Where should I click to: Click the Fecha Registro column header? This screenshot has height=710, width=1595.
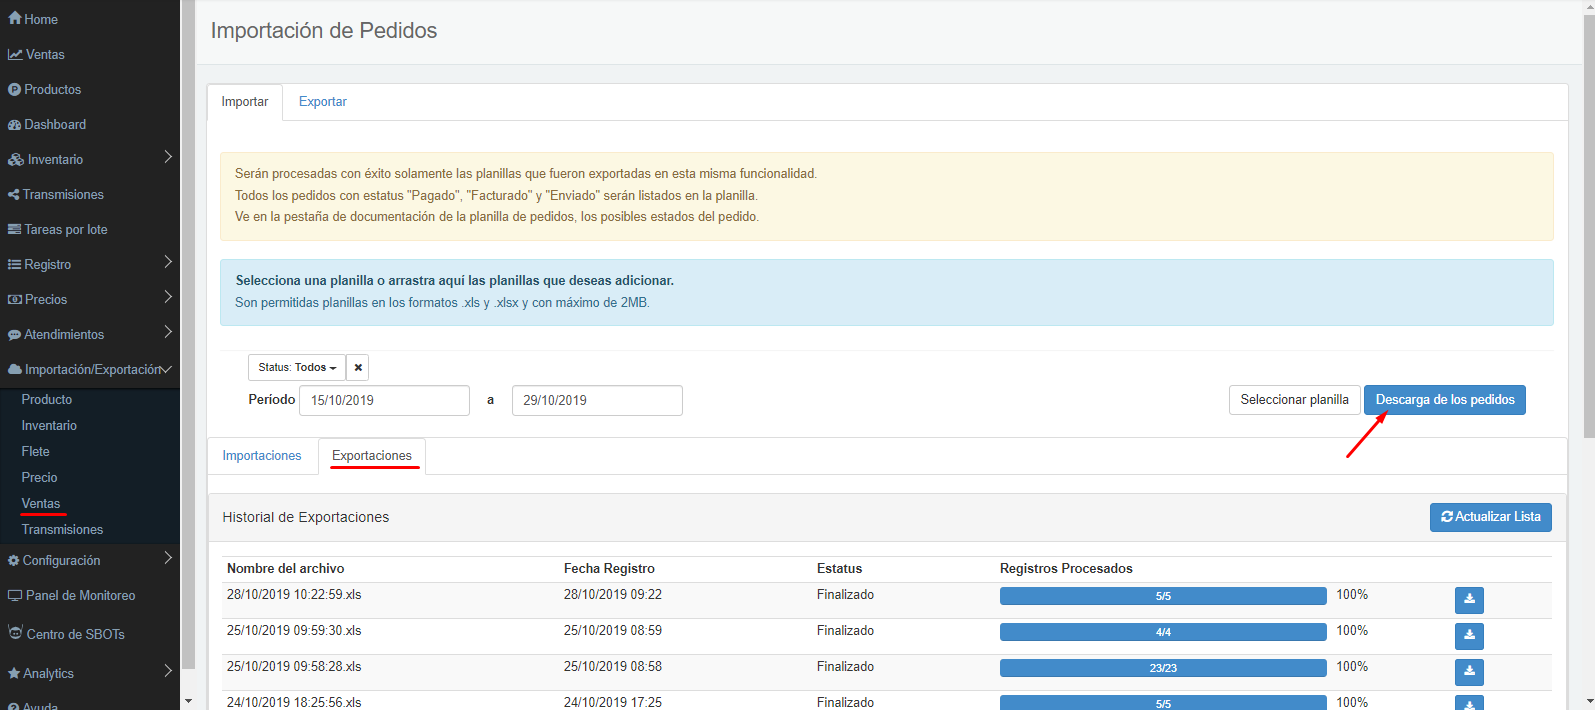tap(609, 569)
